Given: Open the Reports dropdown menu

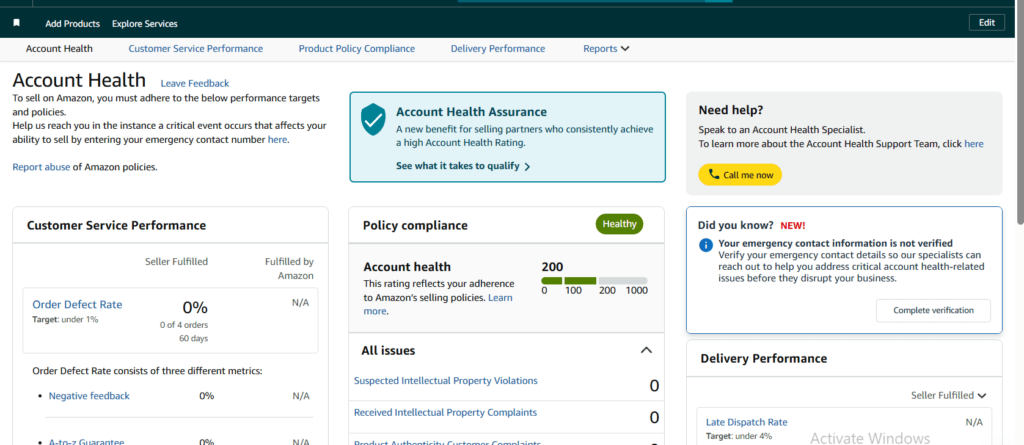Looking at the screenshot, I should [606, 48].
